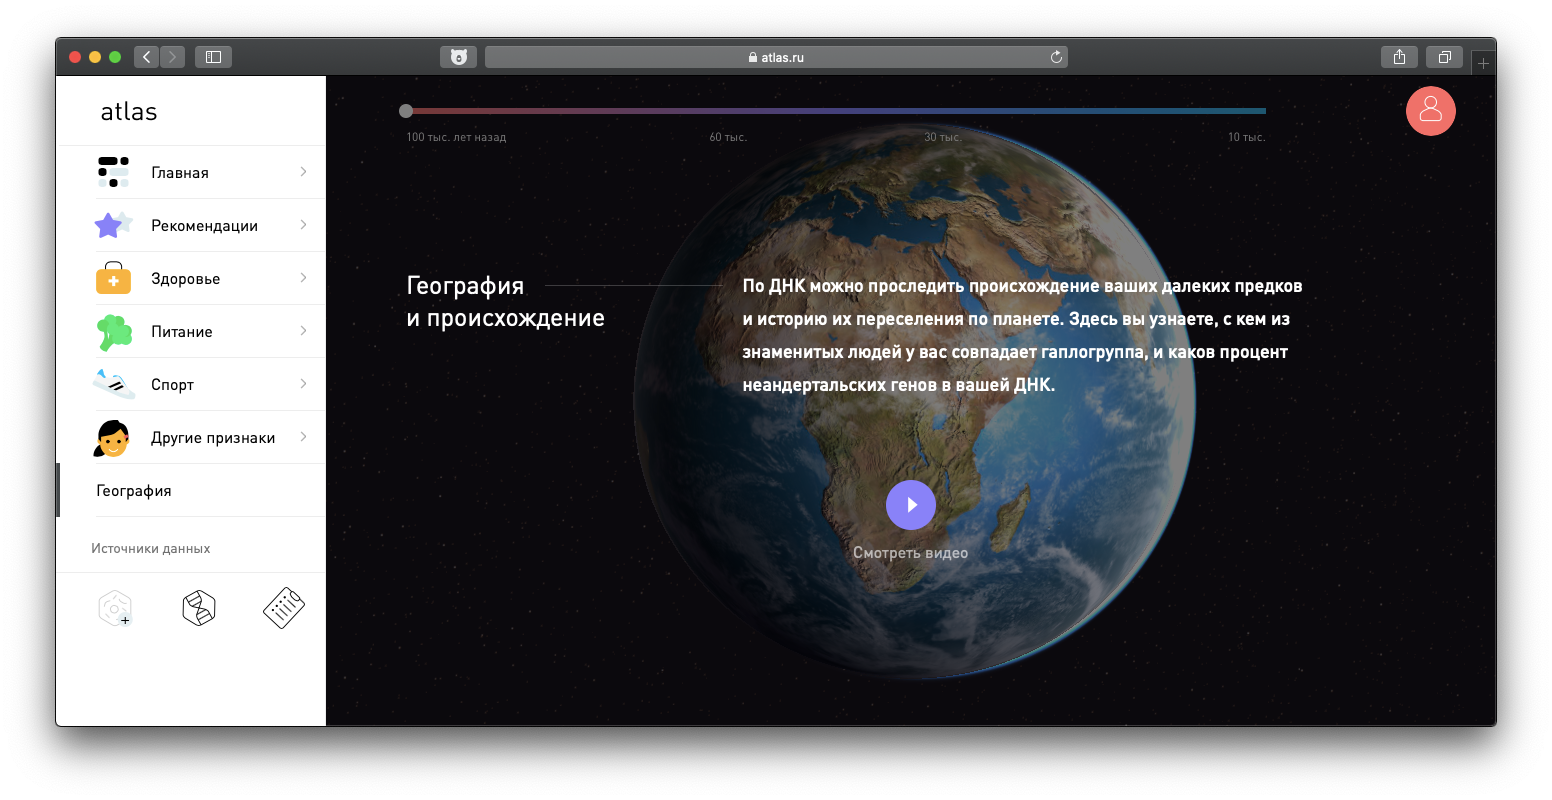Open the questionnaire checklist data source icon
1552x800 pixels.
283,608
